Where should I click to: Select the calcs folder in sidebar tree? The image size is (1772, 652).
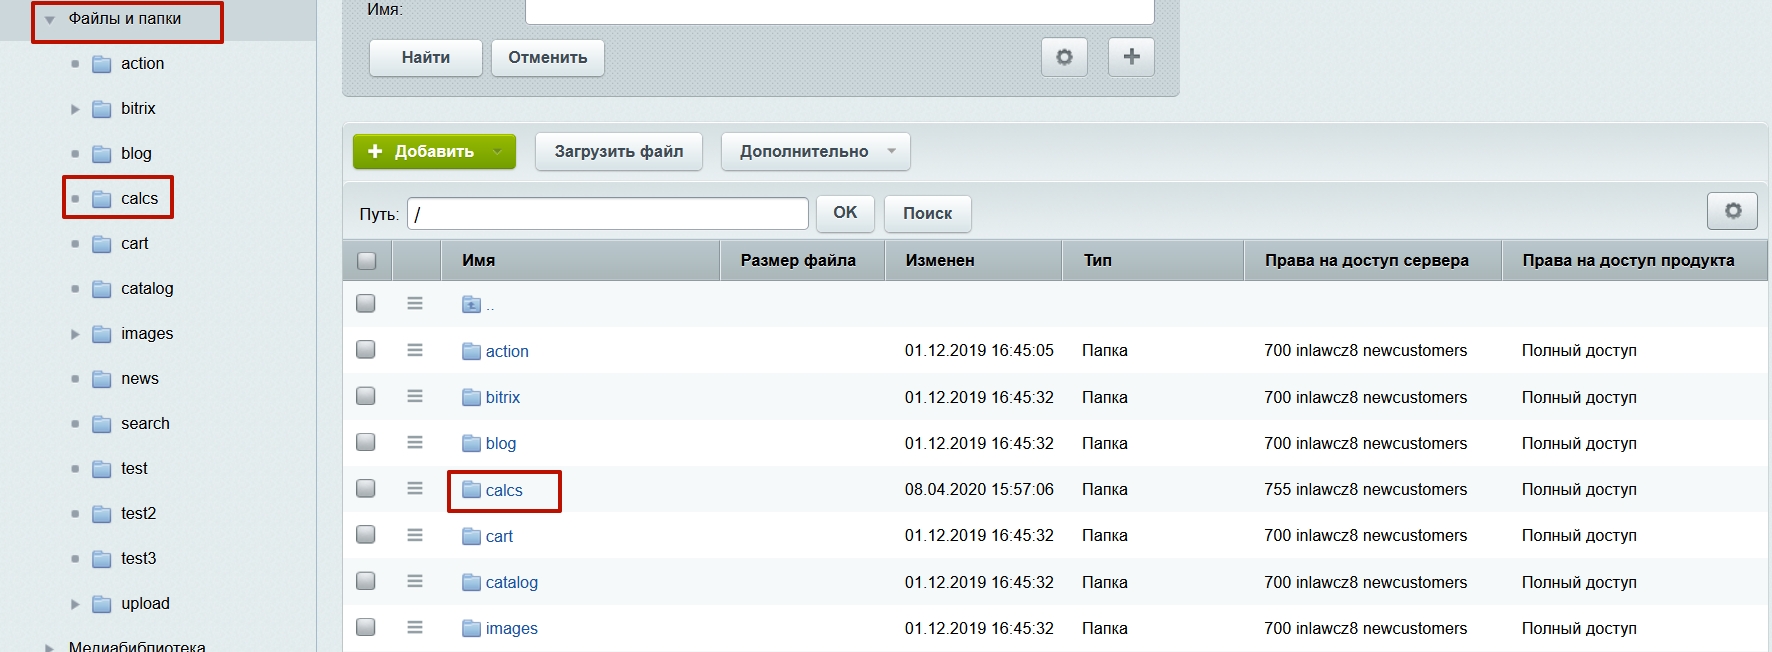[139, 198]
